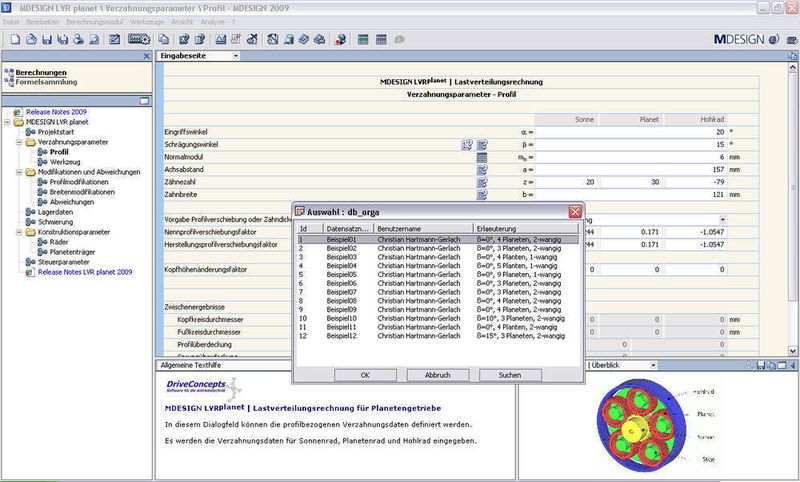Open the Berechnungsmodul menu

tap(94, 22)
